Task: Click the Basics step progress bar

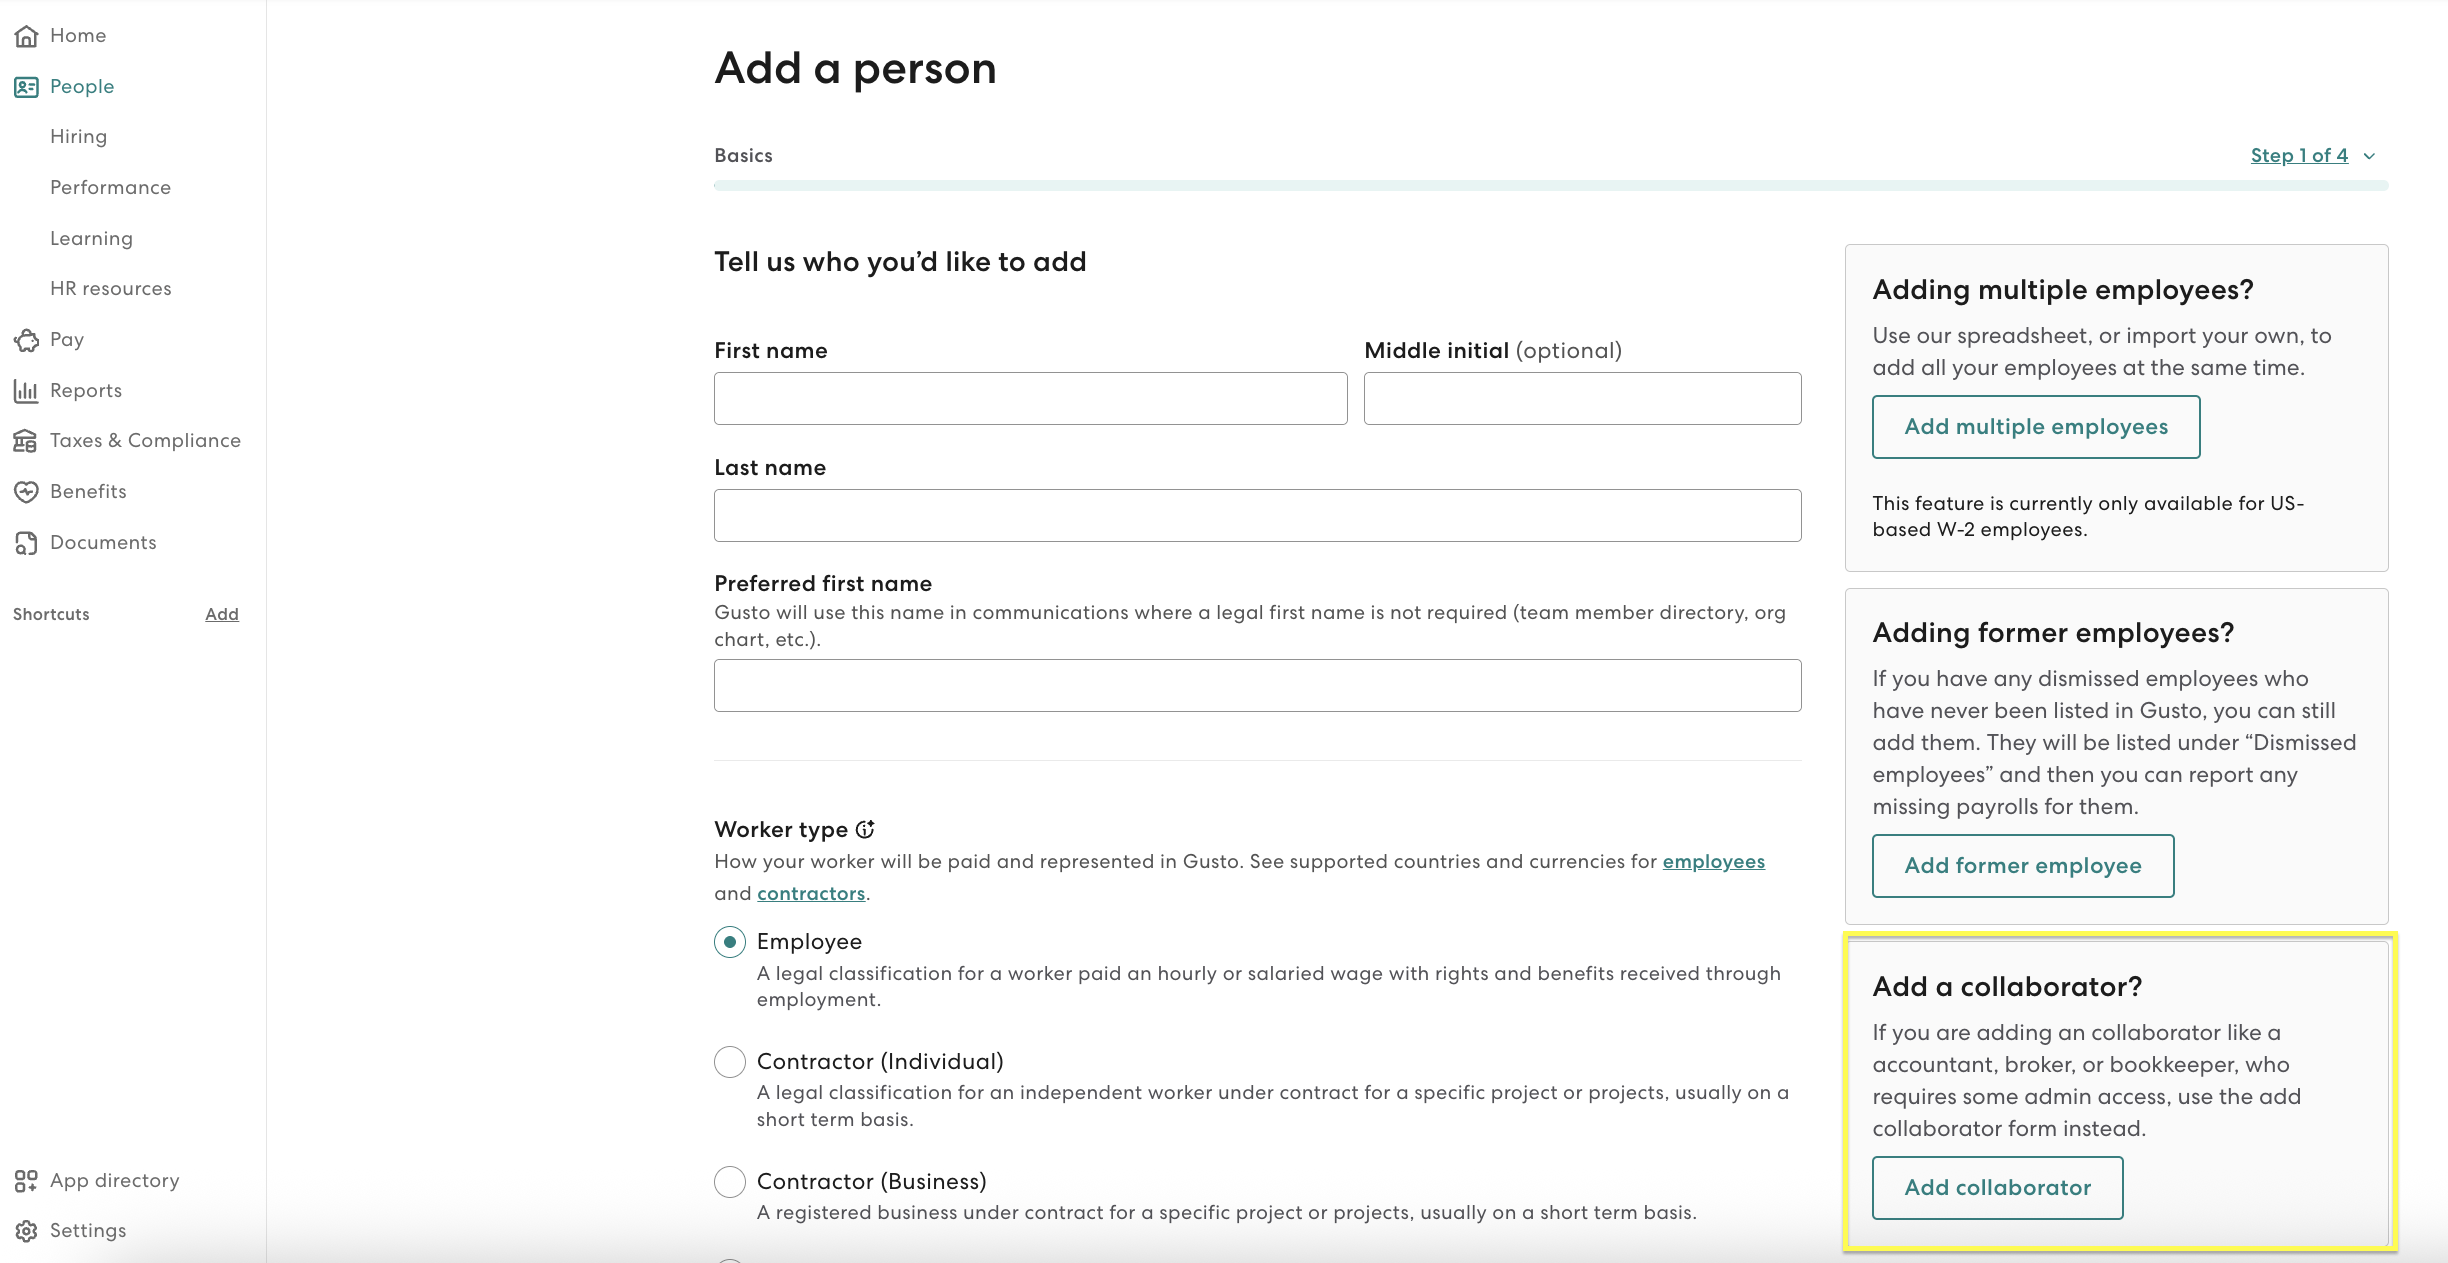Action: (x=1550, y=185)
